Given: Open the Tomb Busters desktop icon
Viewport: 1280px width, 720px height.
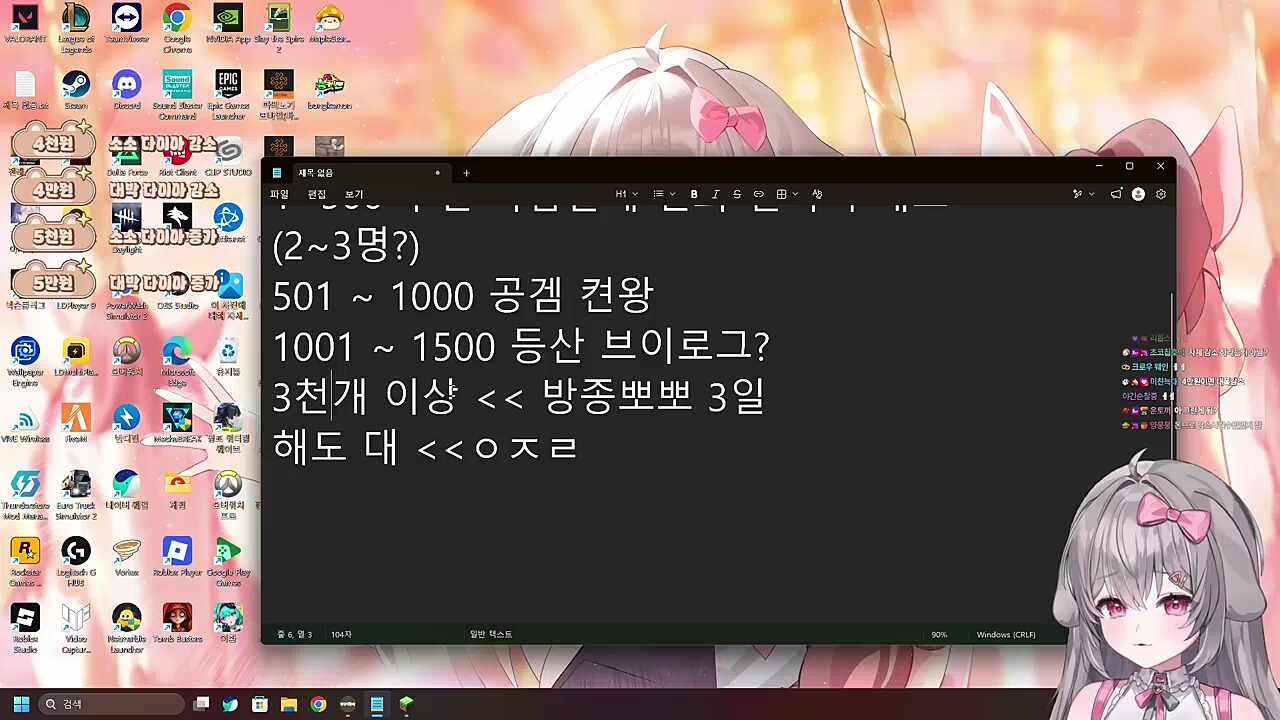Looking at the screenshot, I should pyautogui.click(x=177, y=623).
